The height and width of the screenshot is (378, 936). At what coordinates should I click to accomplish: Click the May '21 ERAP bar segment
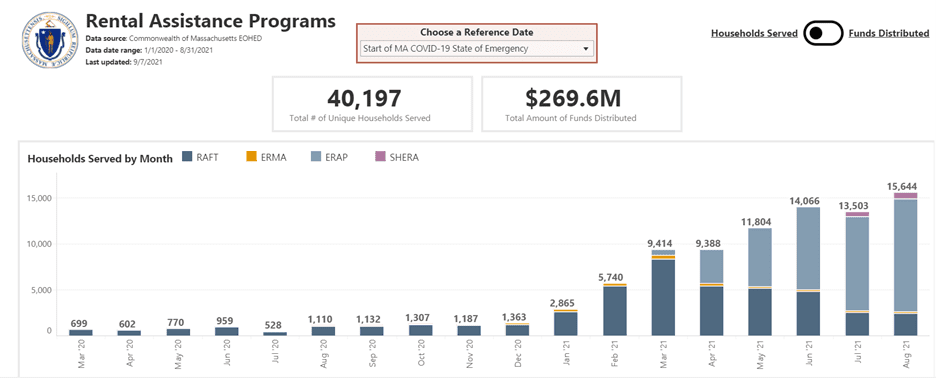point(760,257)
